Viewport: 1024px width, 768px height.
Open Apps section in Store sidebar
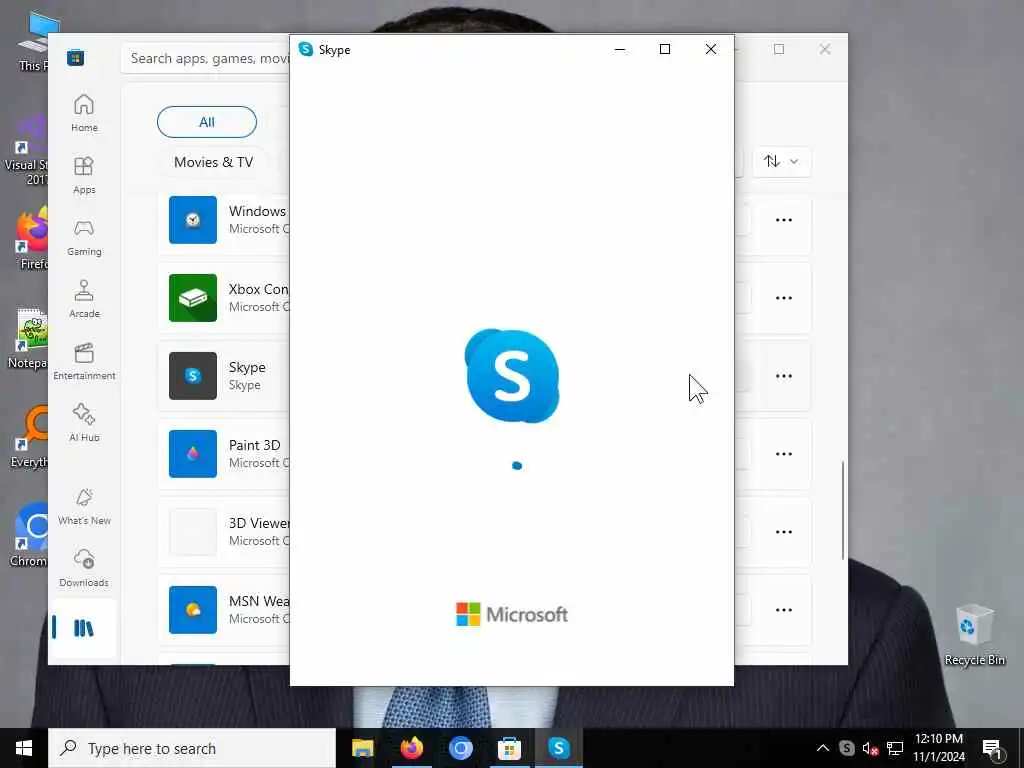pos(84,175)
